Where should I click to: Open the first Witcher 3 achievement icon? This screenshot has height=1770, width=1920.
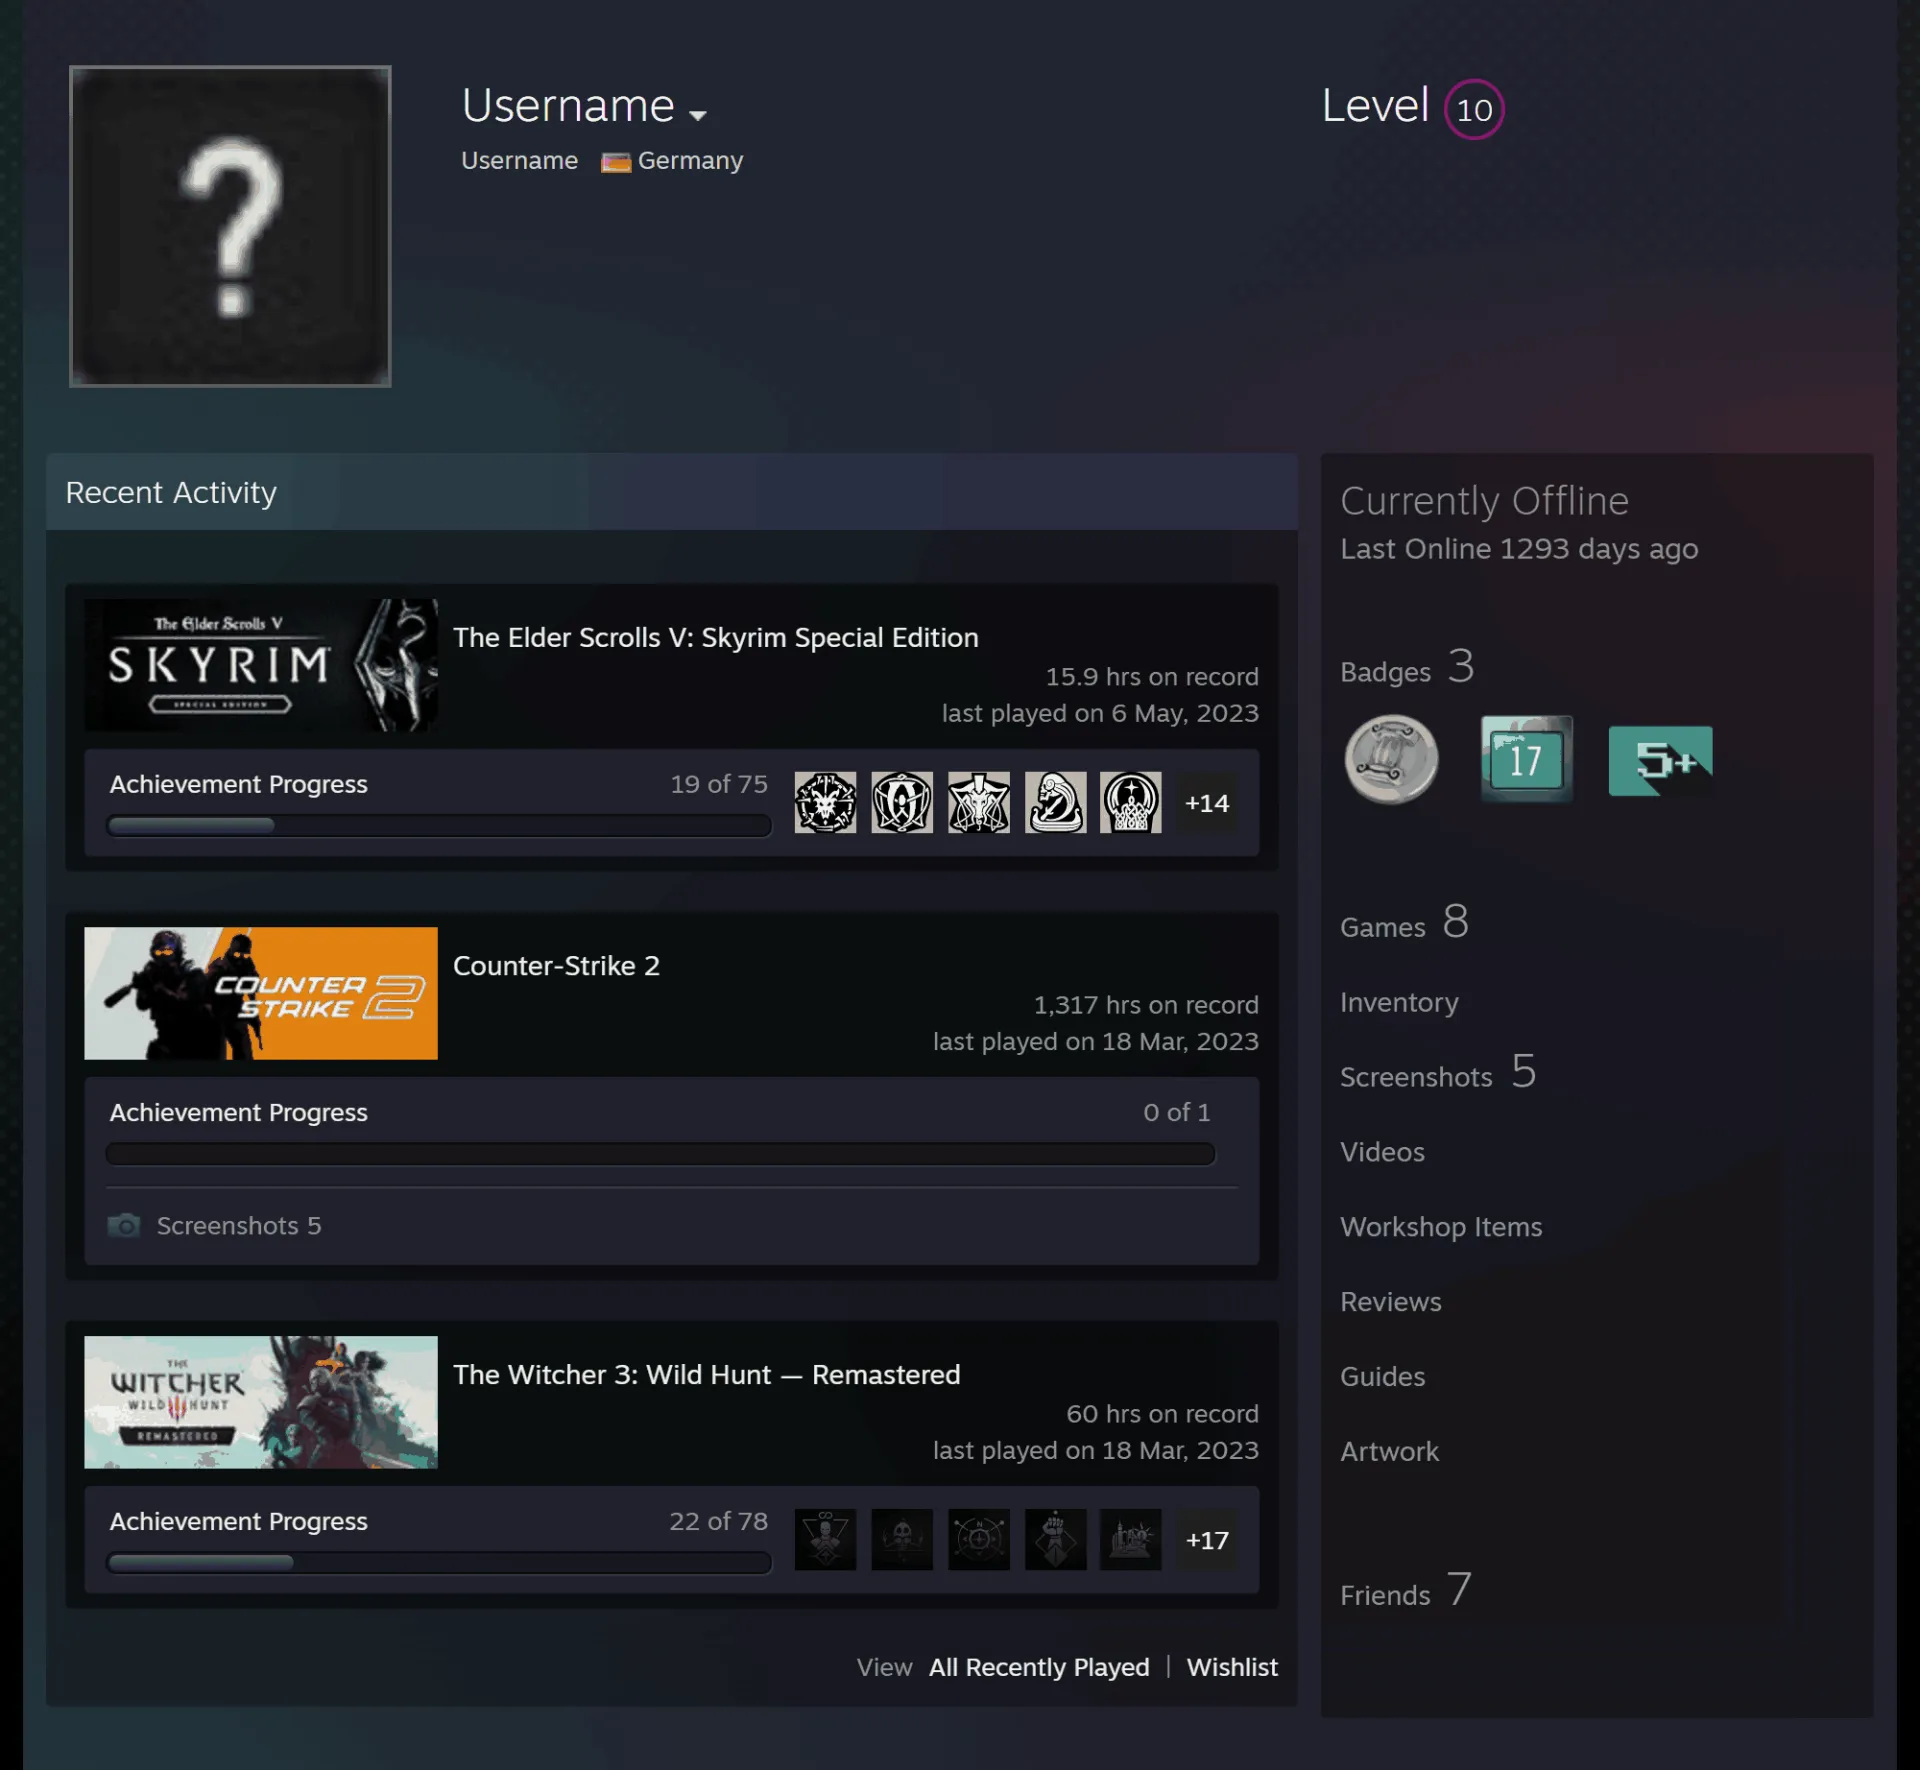(x=825, y=1539)
